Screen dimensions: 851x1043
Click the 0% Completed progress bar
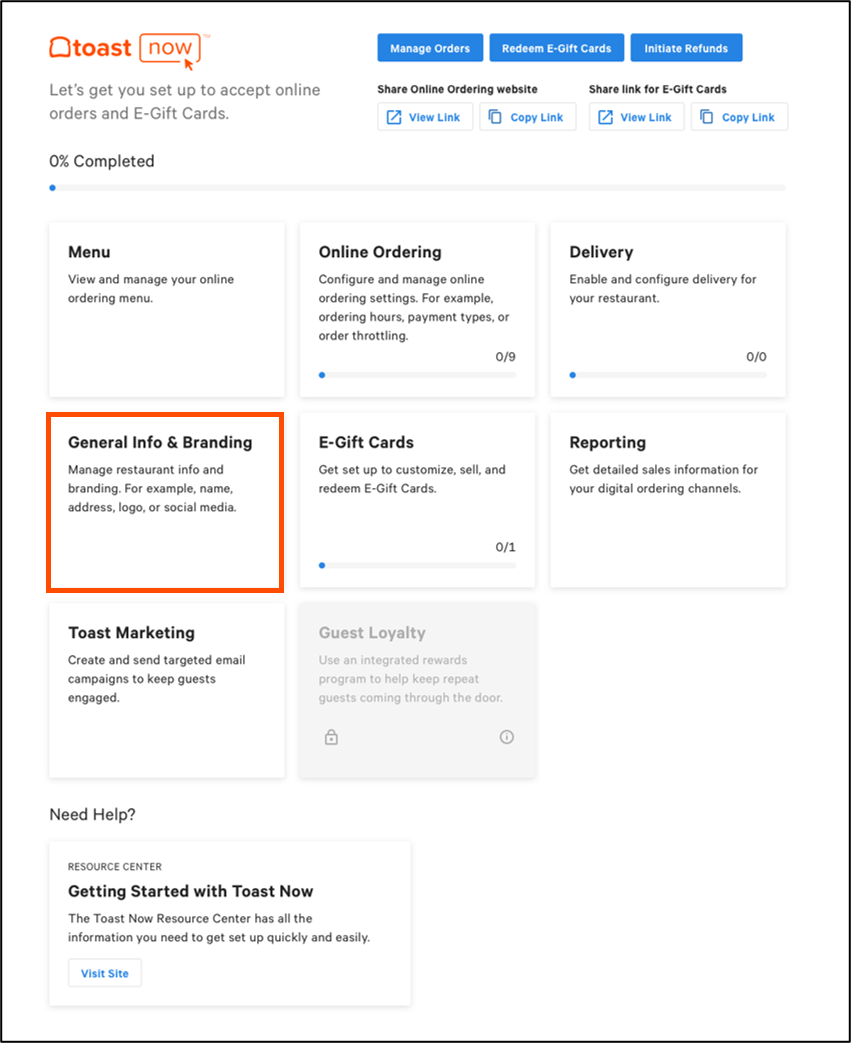click(417, 188)
